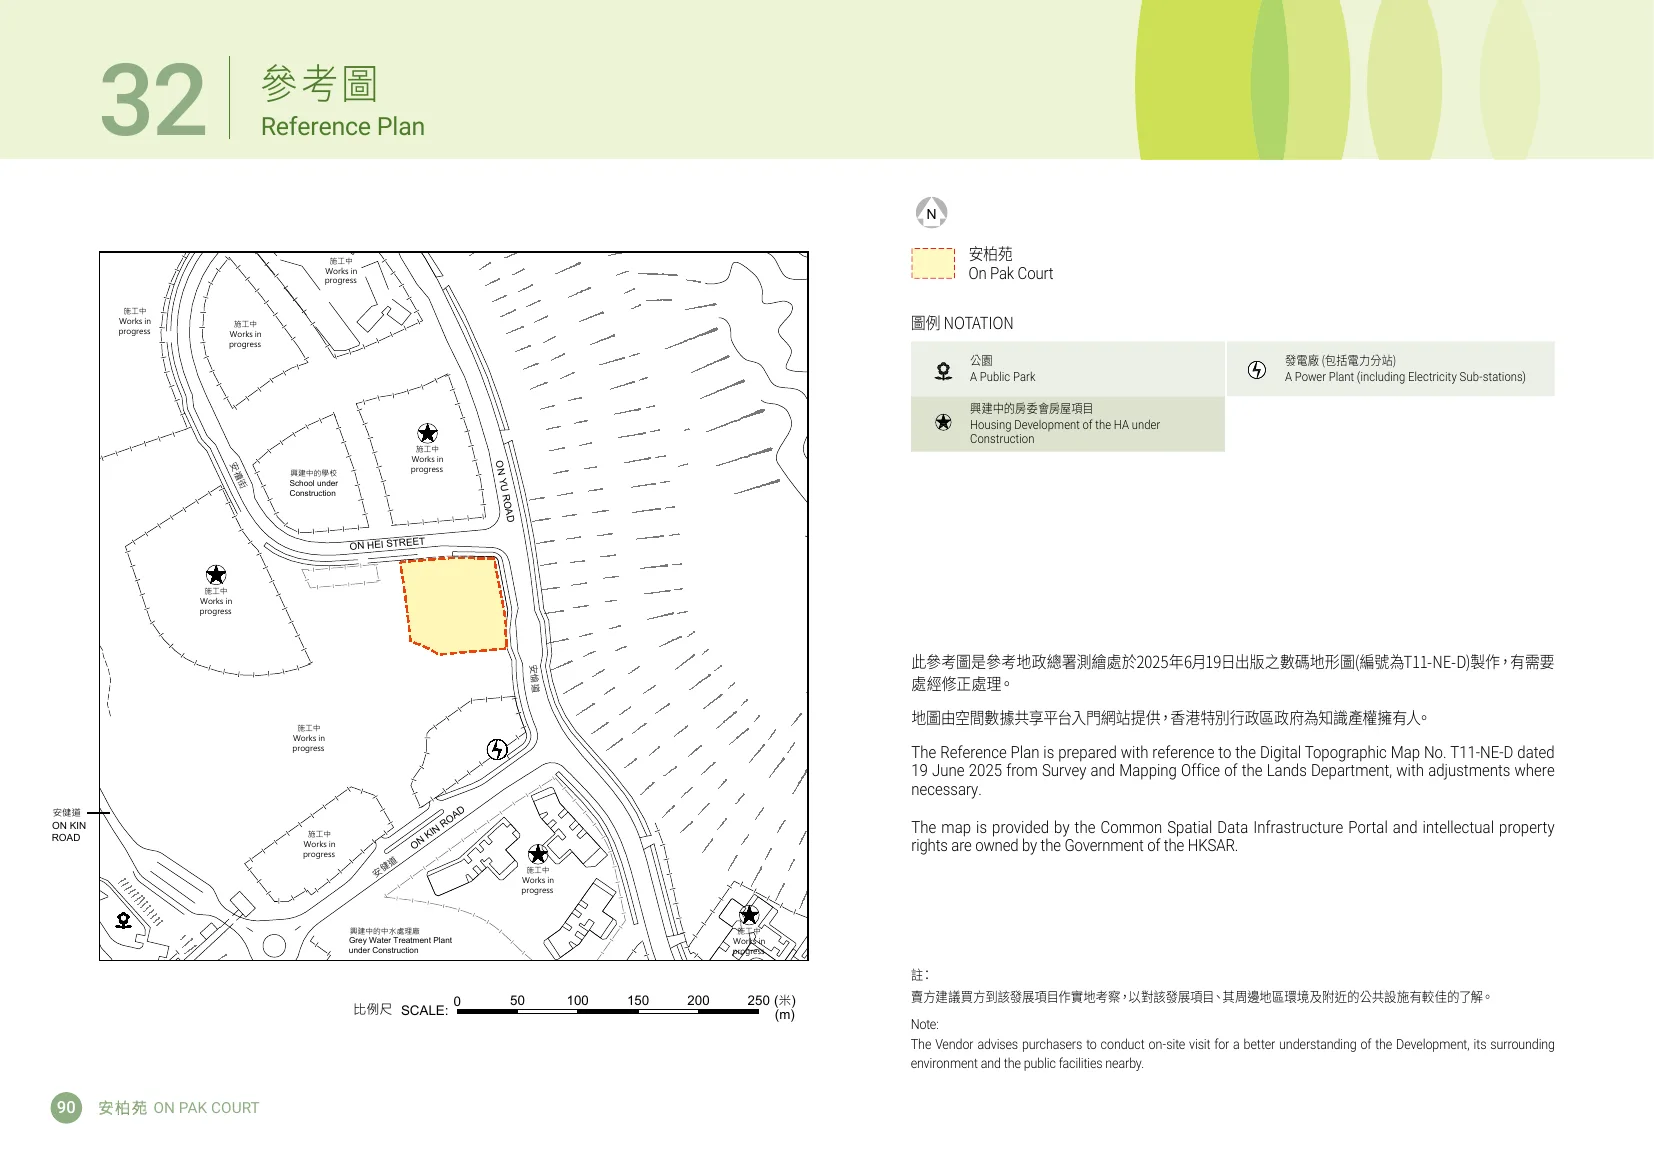The image size is (1654, 1170).
Task: Click the green page number 90 badge
Action: coord(66,1107)
